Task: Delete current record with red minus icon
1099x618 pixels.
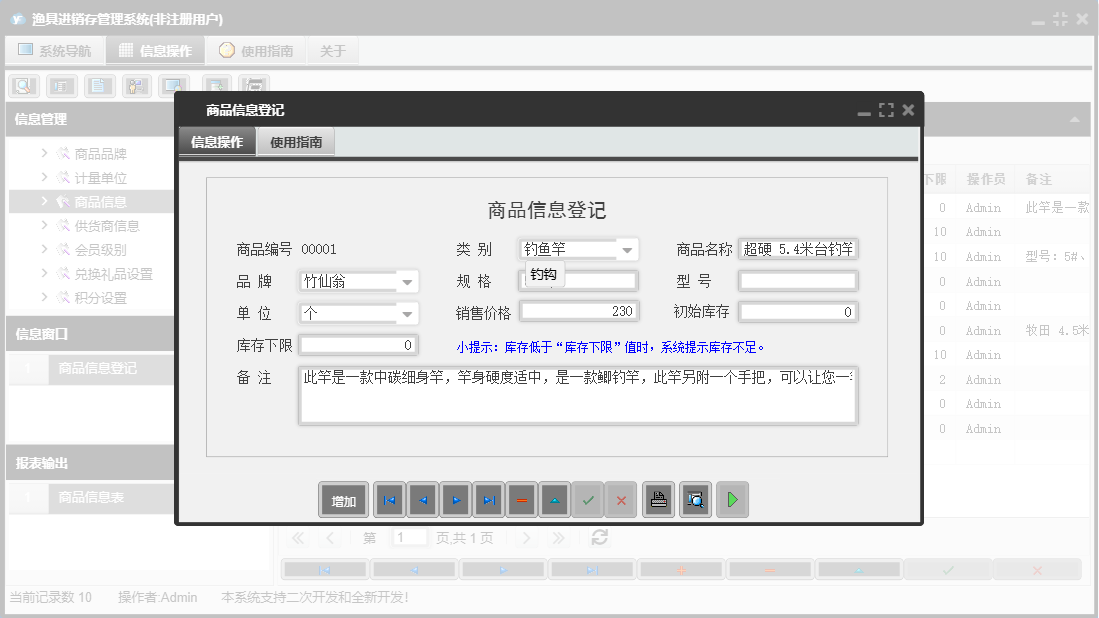Action: [x=521, y=499]
